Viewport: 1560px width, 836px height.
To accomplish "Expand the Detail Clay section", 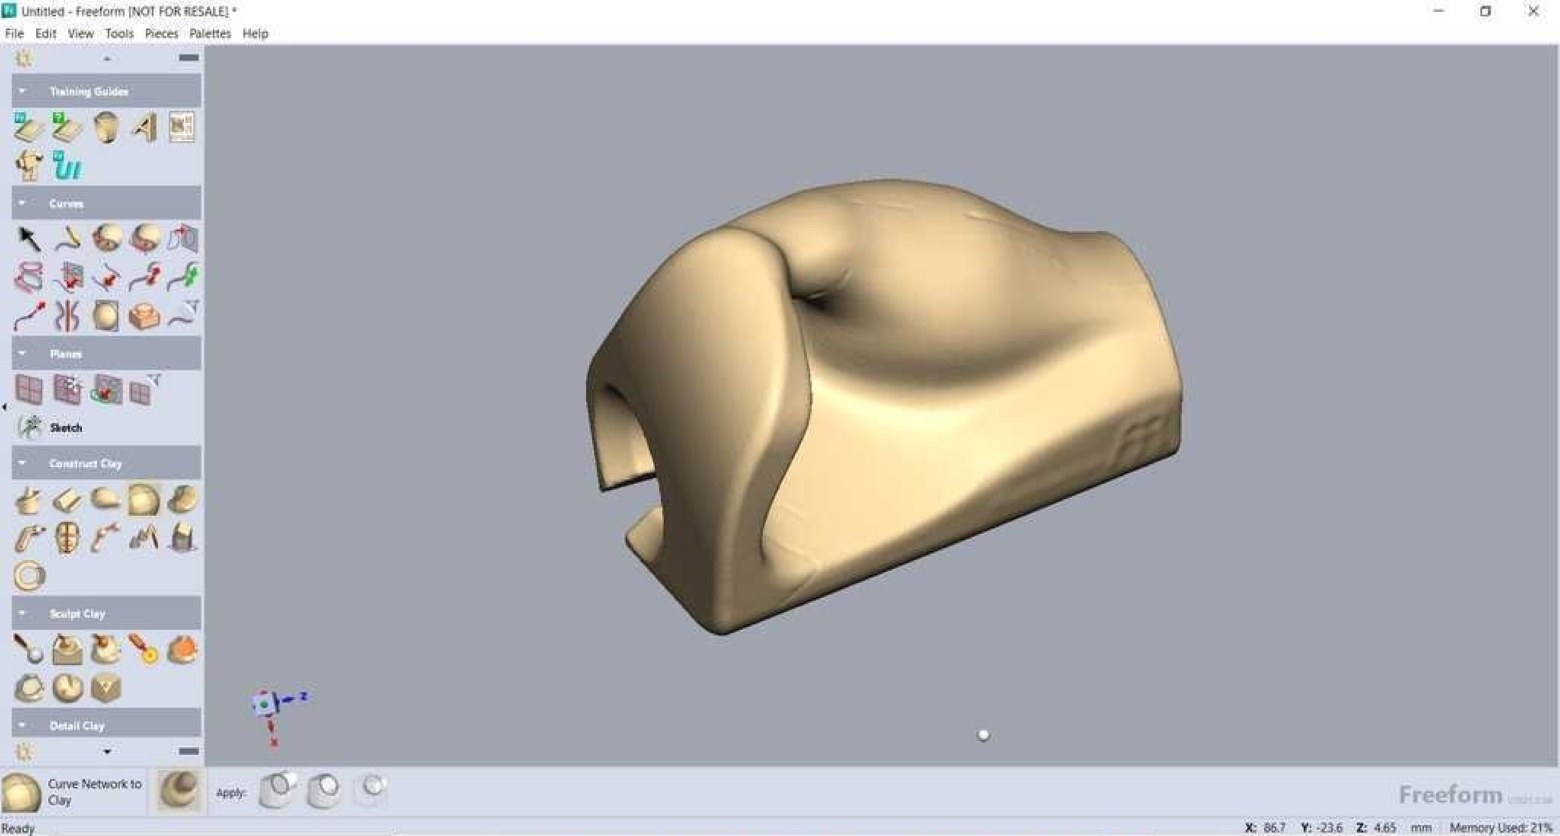I will (22, 725).
